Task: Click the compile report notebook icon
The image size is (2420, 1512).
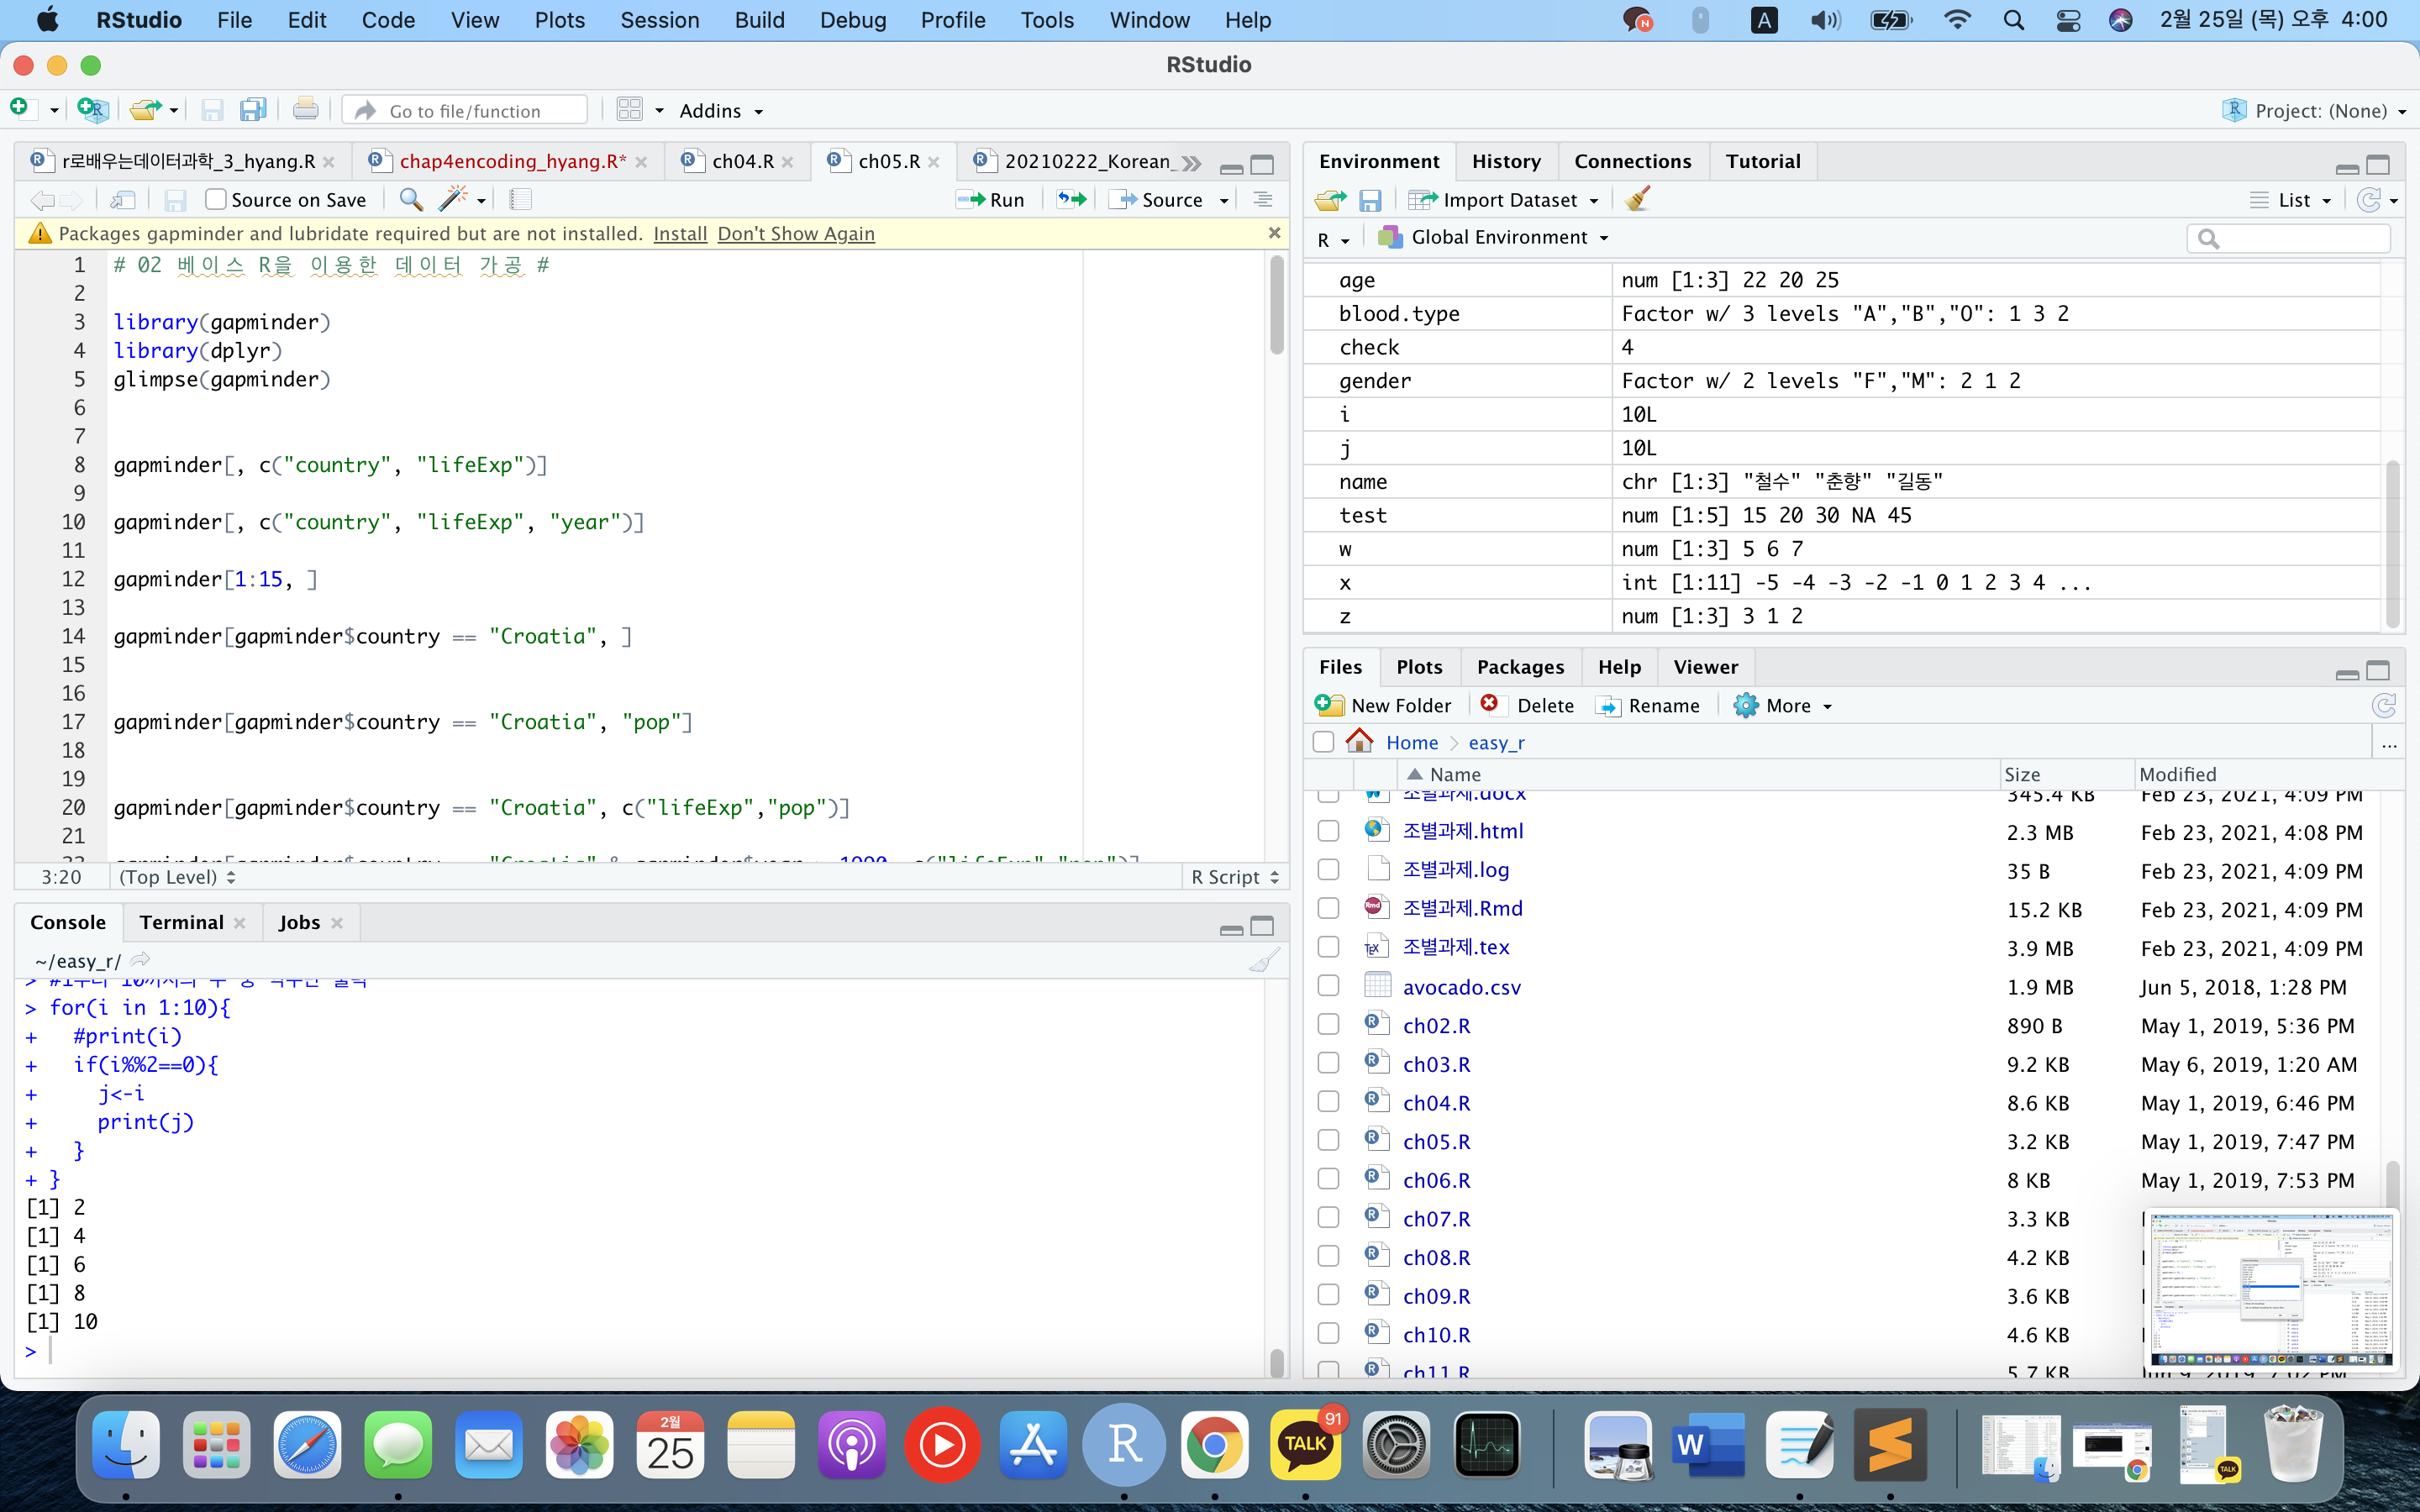Action: coord(520,199)
